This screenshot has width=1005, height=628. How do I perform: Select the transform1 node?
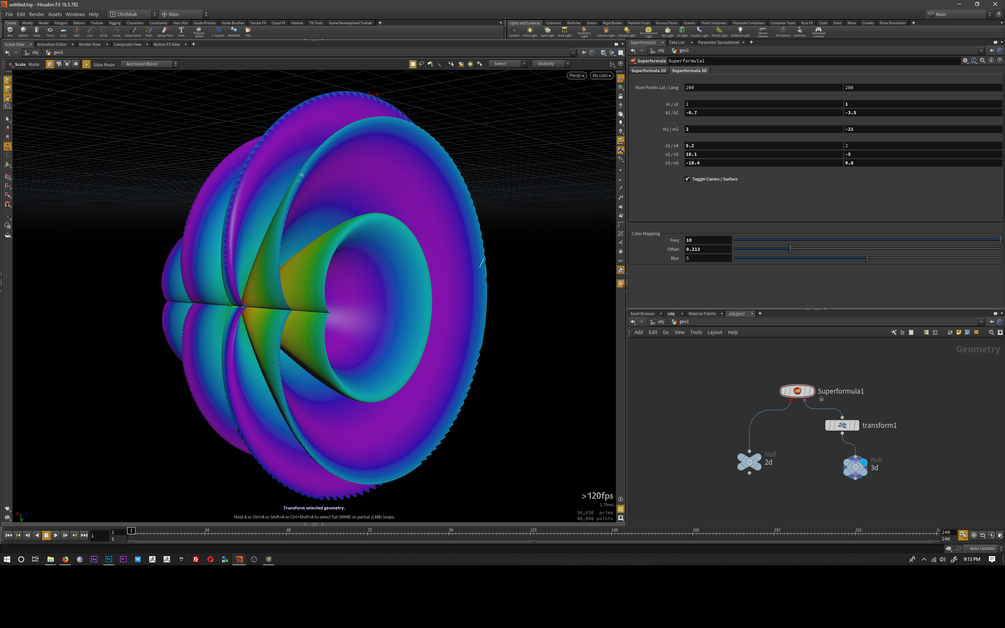tap(842, 425)
